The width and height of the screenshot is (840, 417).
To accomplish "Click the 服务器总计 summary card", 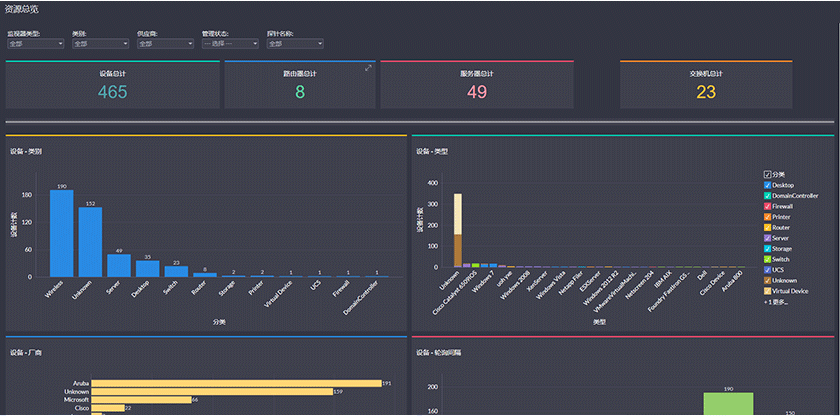I will 477,85.
